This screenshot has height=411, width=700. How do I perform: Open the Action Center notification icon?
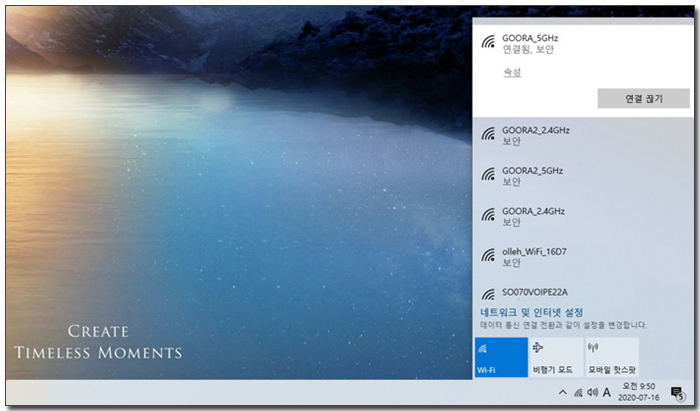[x=678, y=393]
